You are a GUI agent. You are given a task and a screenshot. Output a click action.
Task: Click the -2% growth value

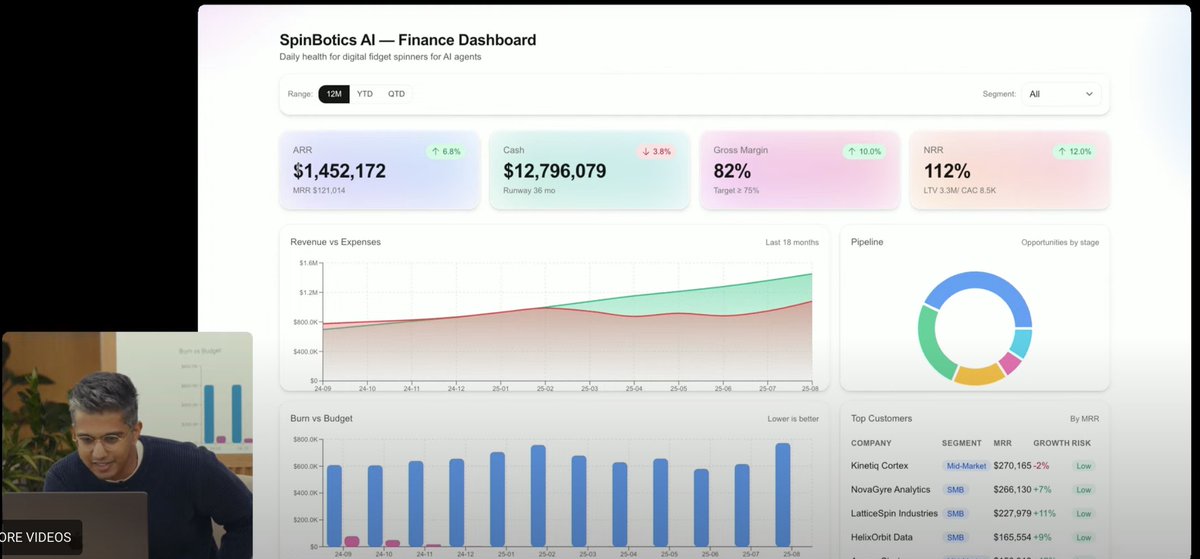click(x=1042, y=466)
